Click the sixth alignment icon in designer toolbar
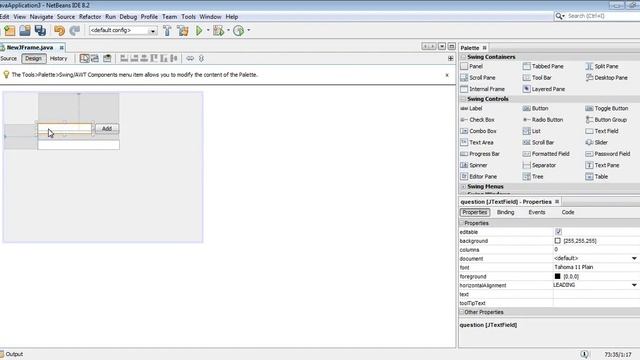640x360 pixels. tap(174, 58)
